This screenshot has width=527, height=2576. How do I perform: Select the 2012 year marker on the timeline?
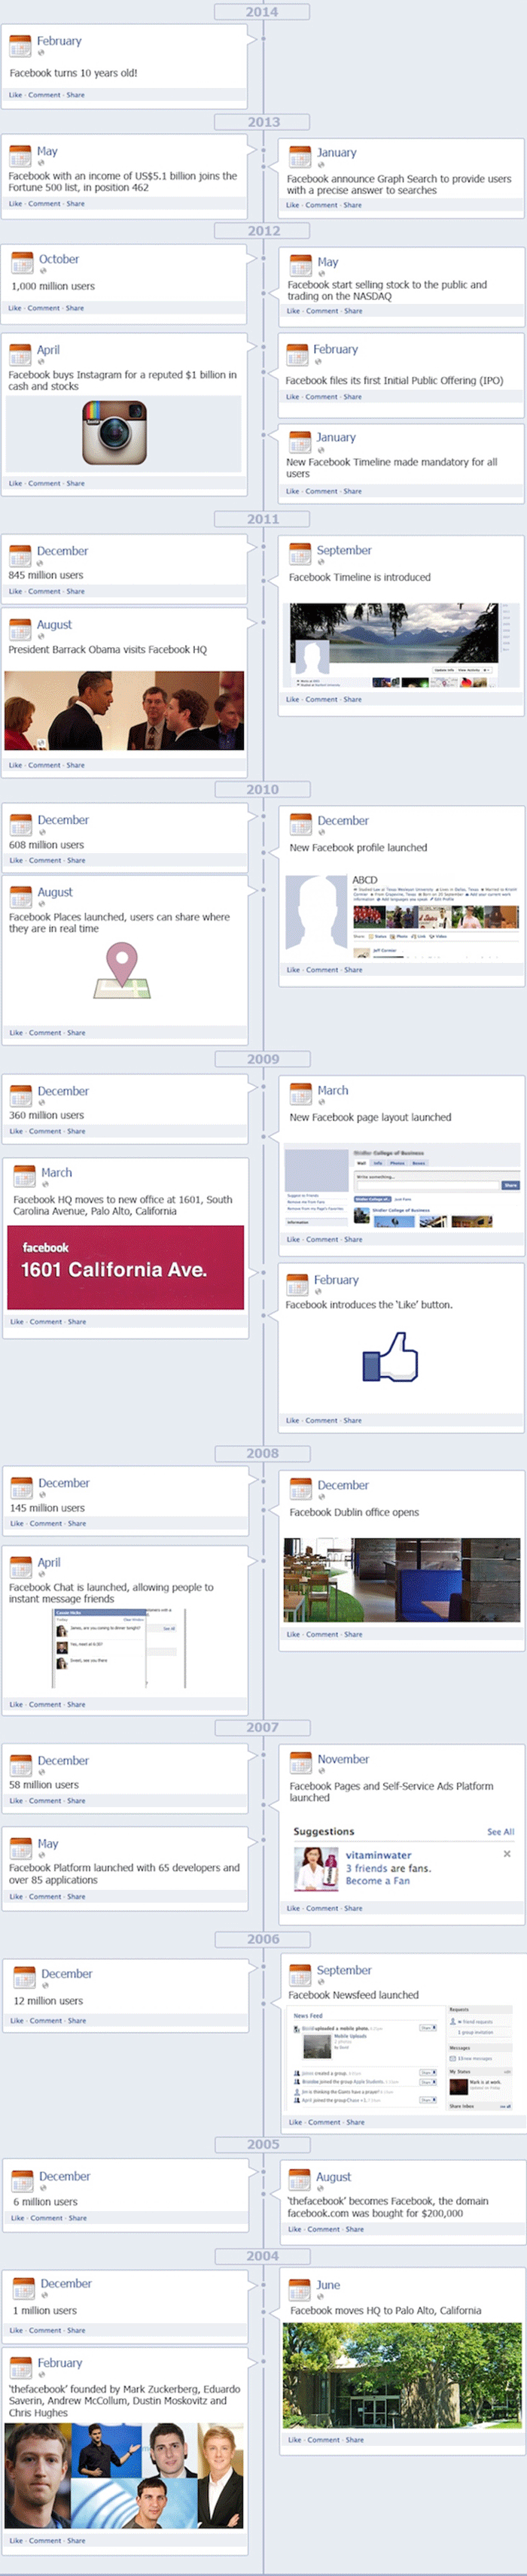(x=263, y=231)
